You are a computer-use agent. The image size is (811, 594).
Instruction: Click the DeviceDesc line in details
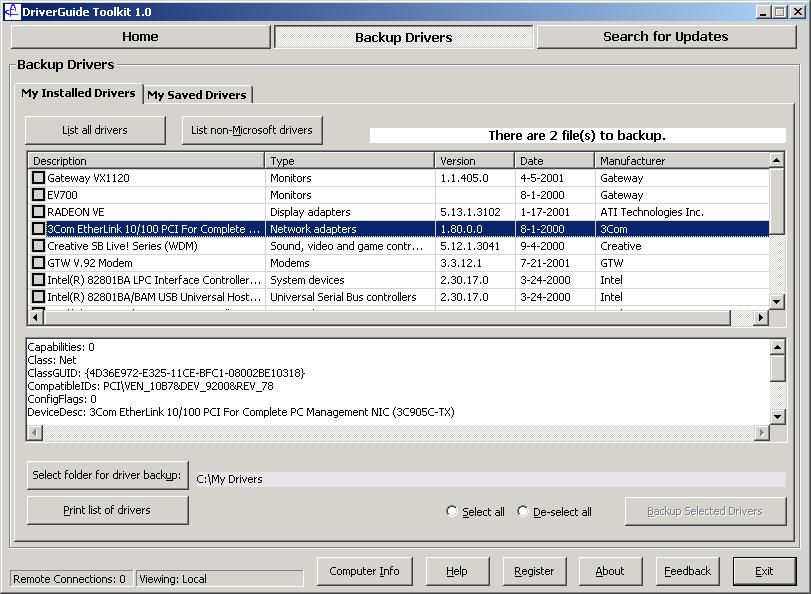point(241,412)
